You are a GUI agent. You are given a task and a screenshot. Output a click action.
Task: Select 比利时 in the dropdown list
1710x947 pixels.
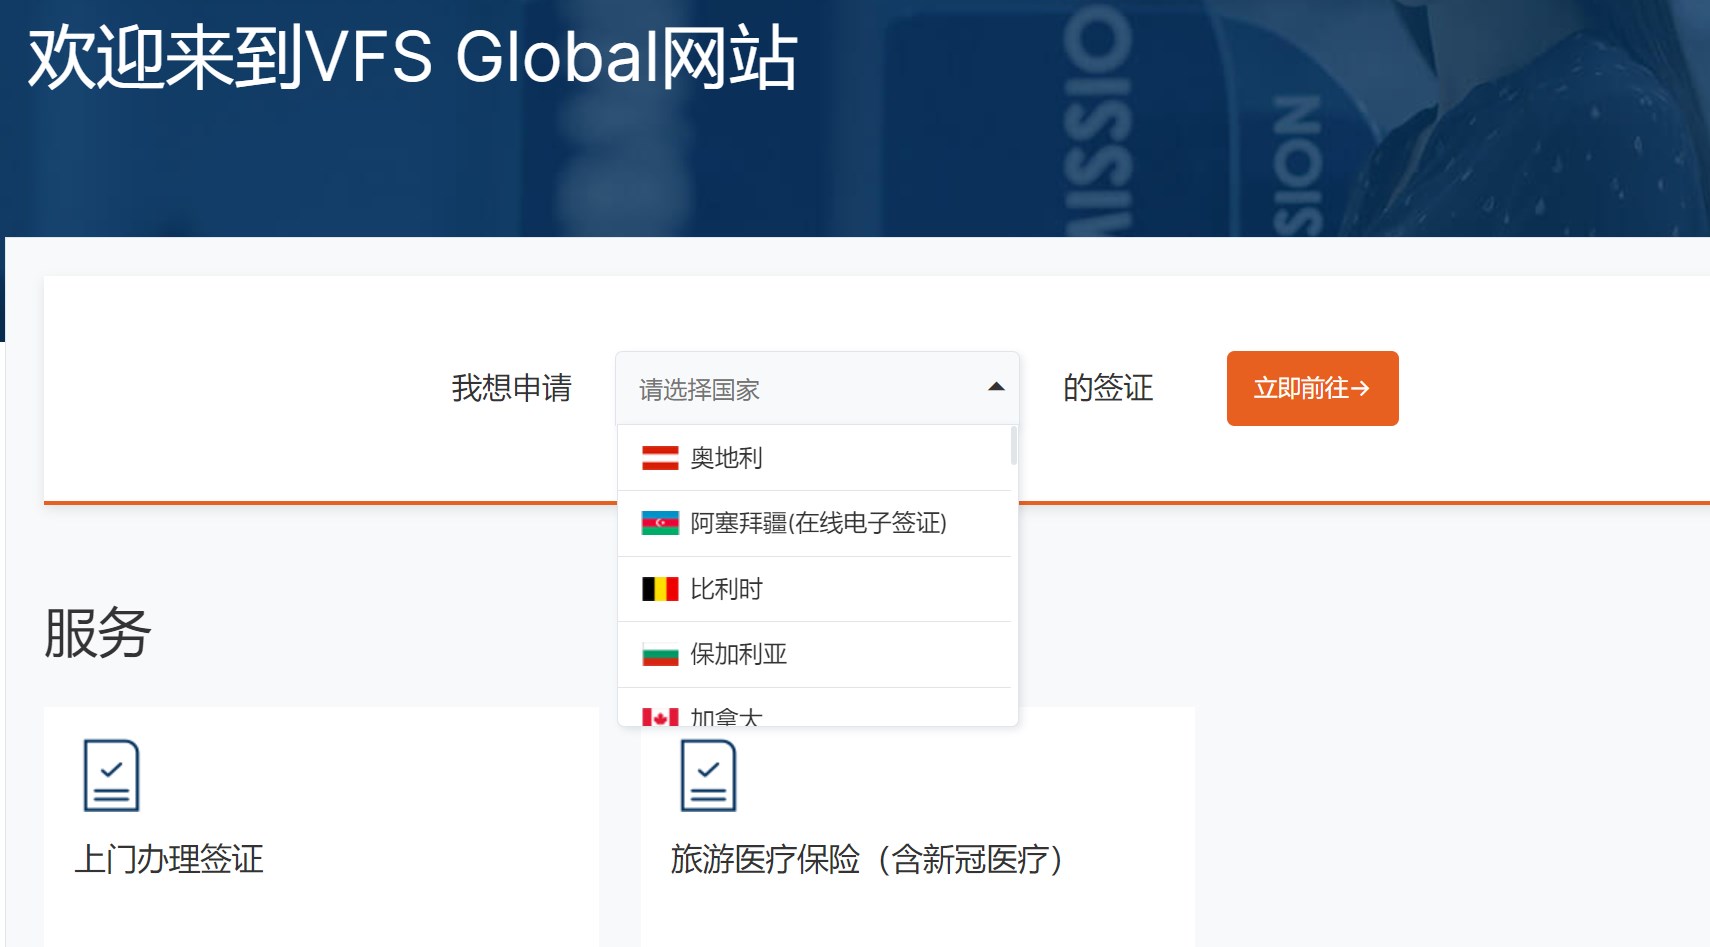pos(814,589)
